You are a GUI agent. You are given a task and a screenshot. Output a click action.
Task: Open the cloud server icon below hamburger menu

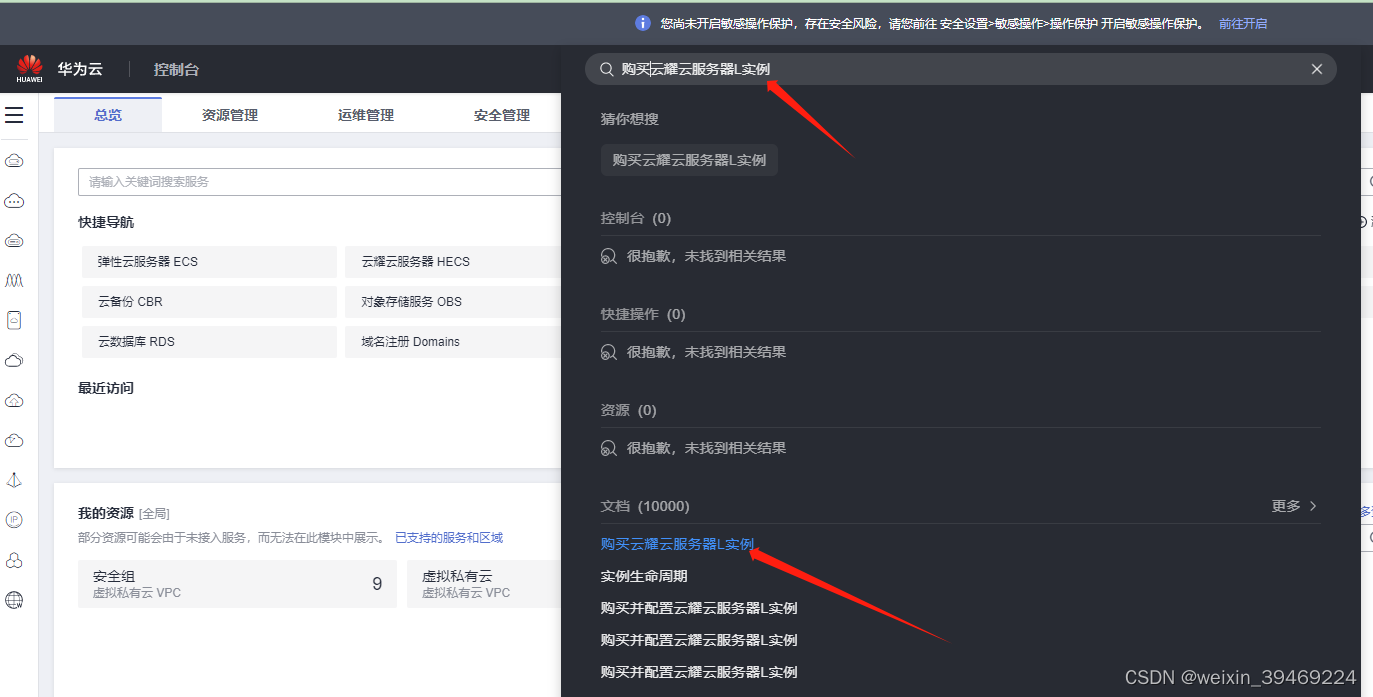click(x=14, y=161)
